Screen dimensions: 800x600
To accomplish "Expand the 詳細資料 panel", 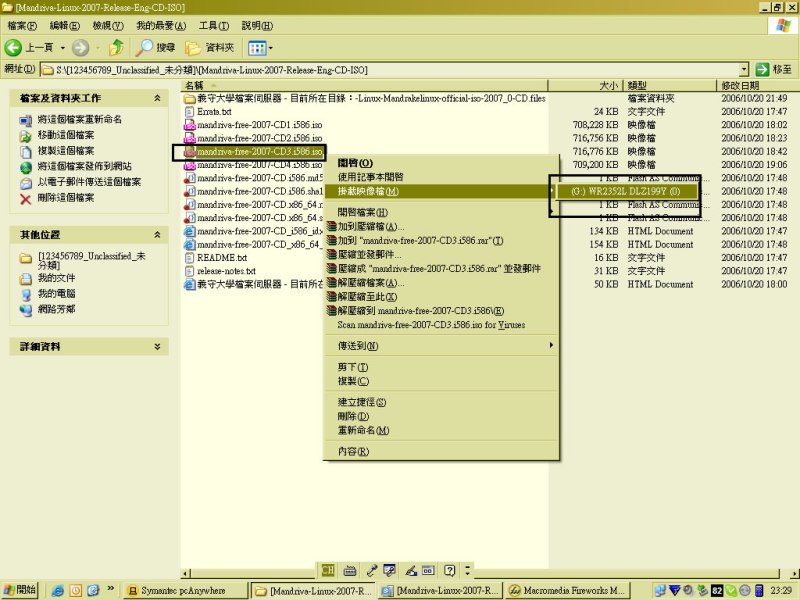I will click(157, 346).
